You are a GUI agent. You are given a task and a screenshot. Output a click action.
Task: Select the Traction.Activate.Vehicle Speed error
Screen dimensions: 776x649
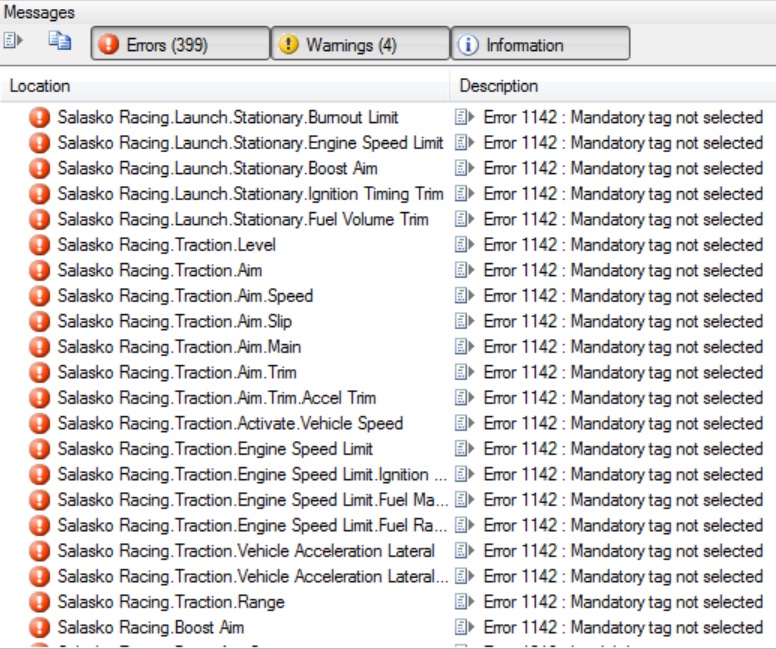[x=230, y=423]
